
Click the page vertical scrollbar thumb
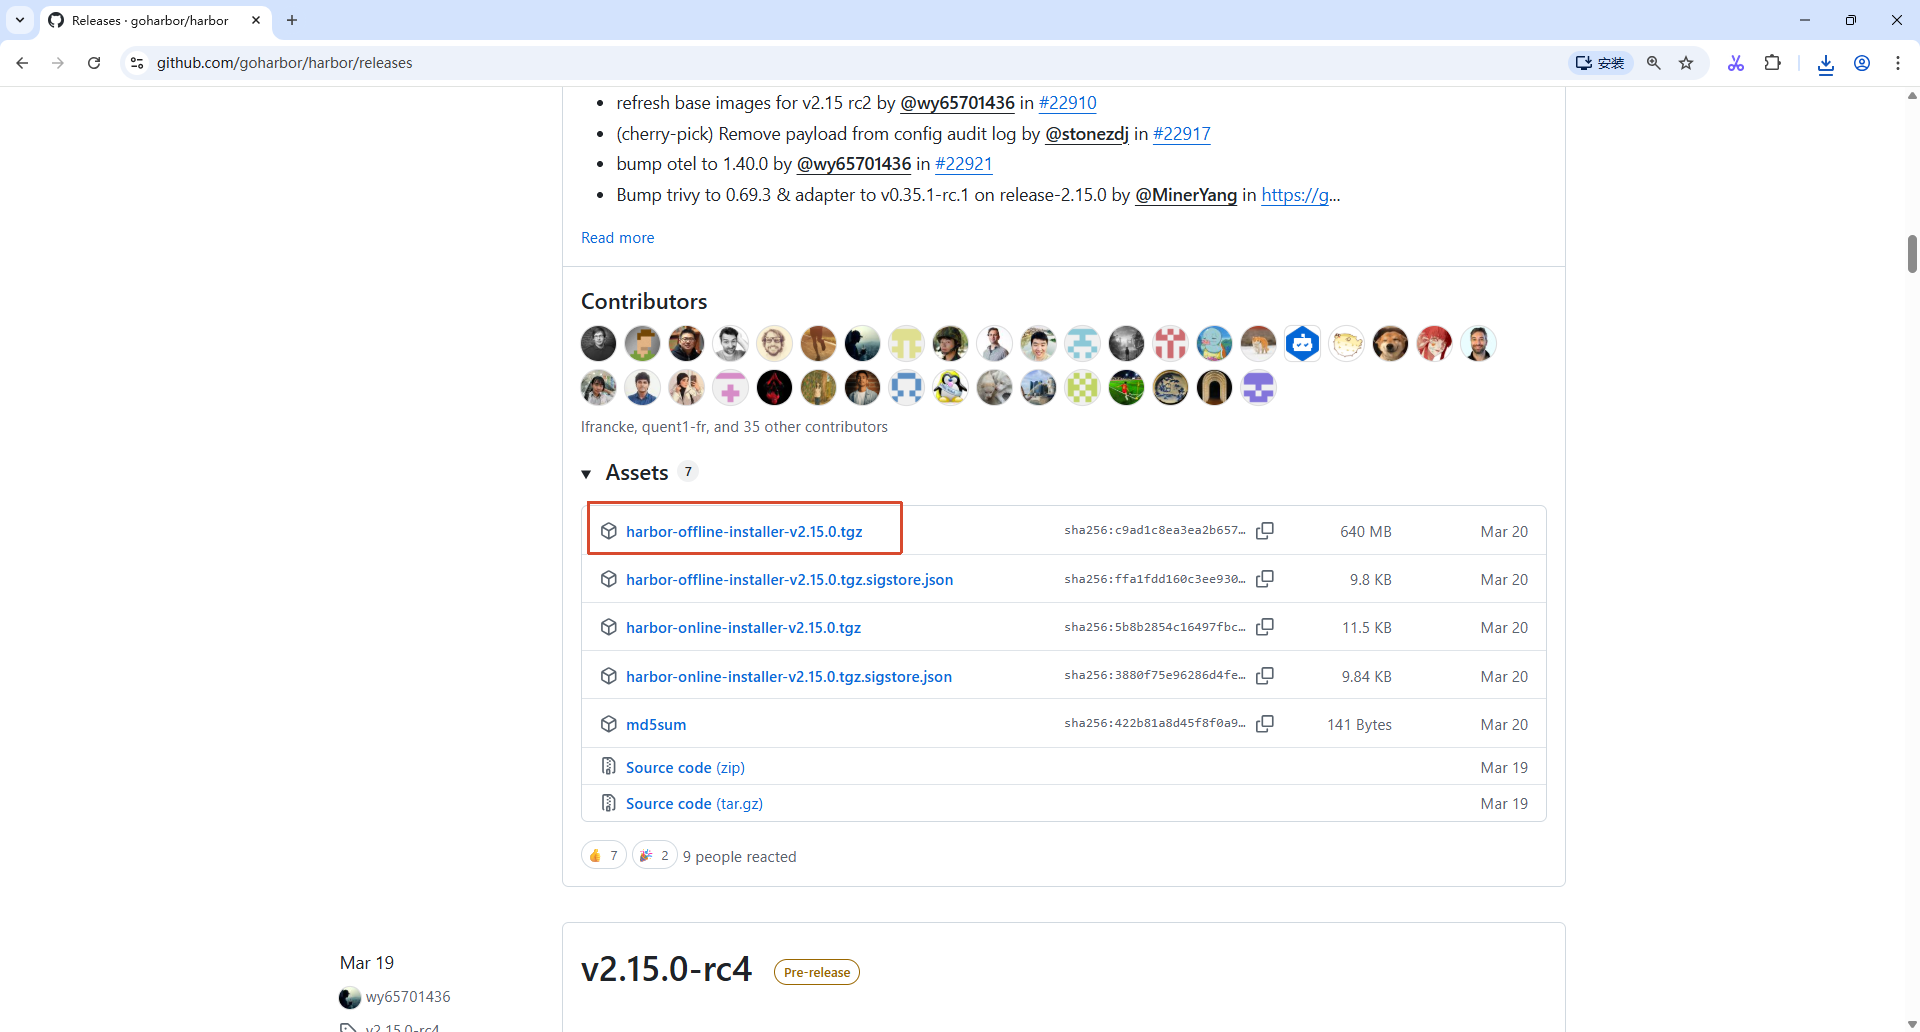coord(1912,253)
